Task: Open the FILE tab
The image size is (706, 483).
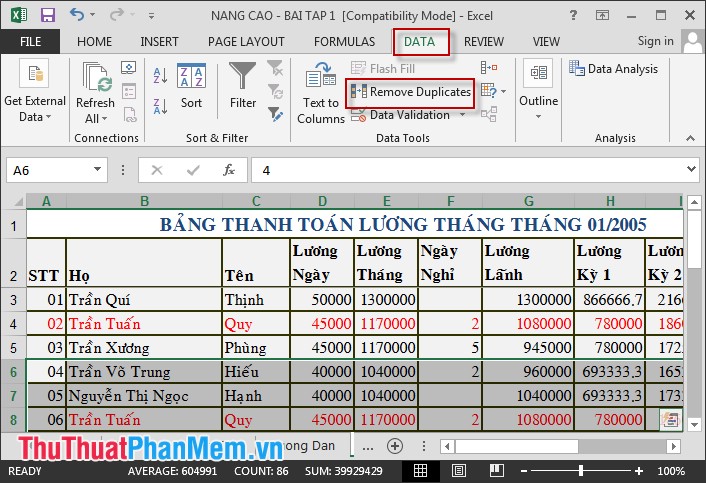Action: coord(30,42)
